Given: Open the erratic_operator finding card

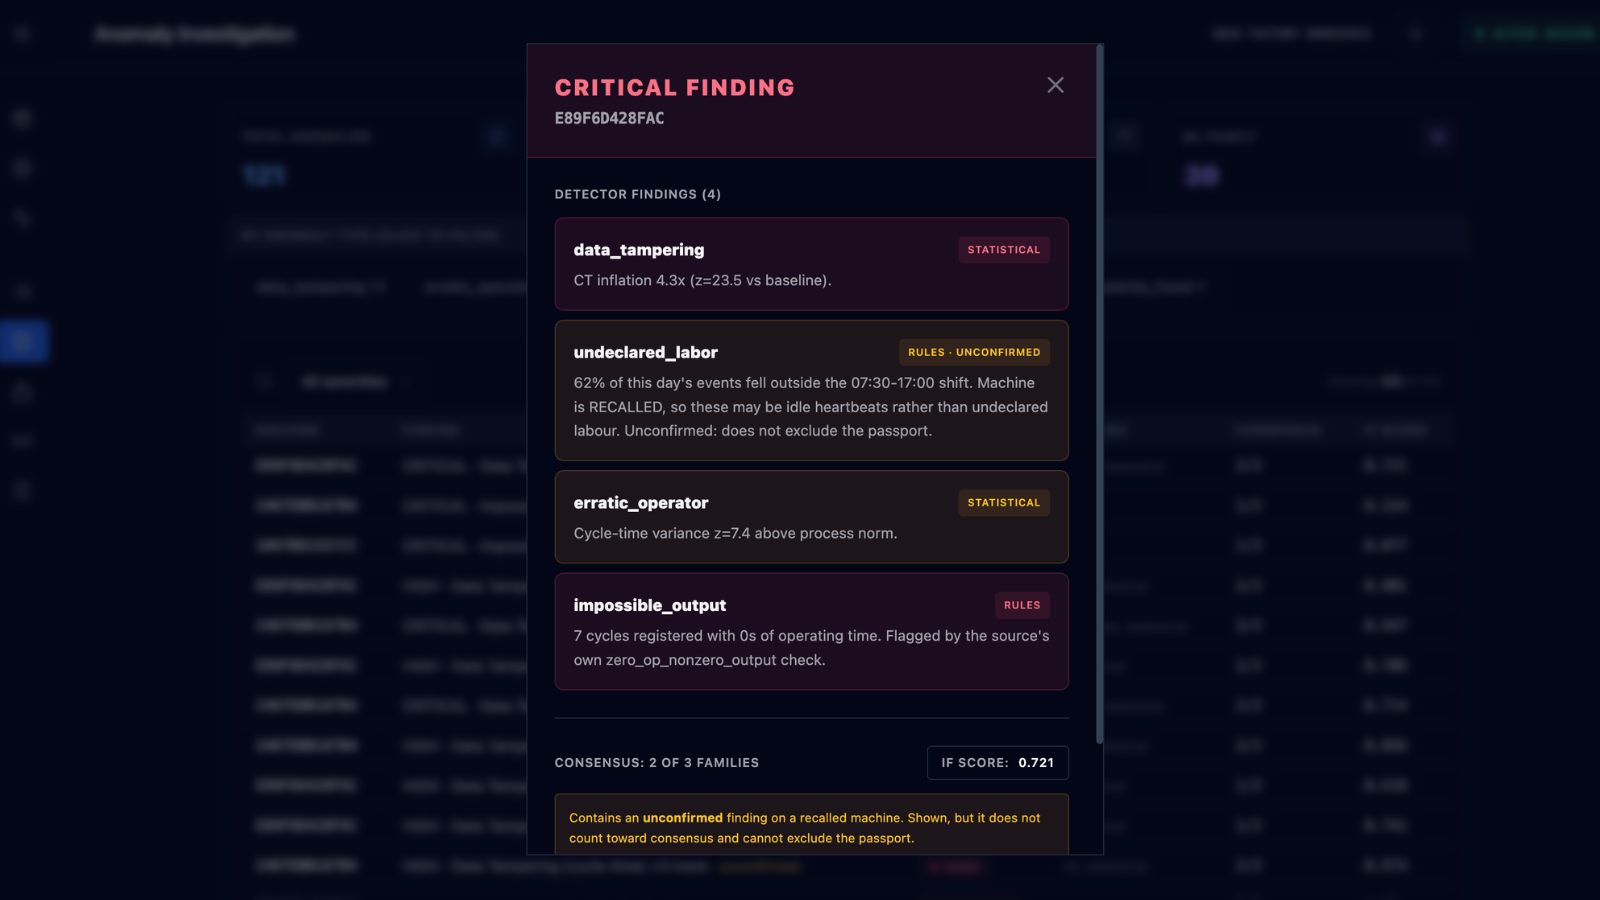Looking at the screenshot, I should click(811, 517).
